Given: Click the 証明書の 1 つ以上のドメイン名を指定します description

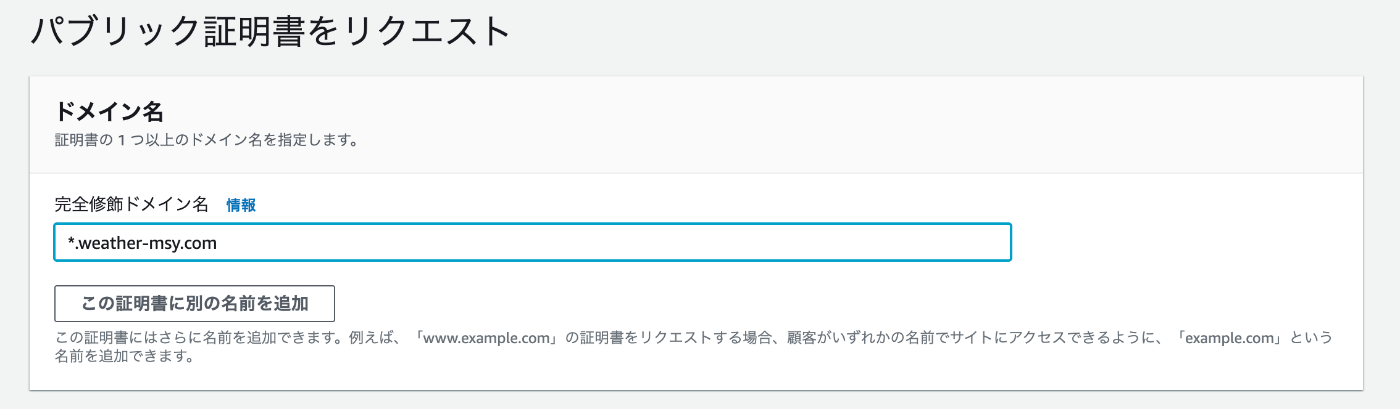Looking at the screenshot, I should point(206,140).
